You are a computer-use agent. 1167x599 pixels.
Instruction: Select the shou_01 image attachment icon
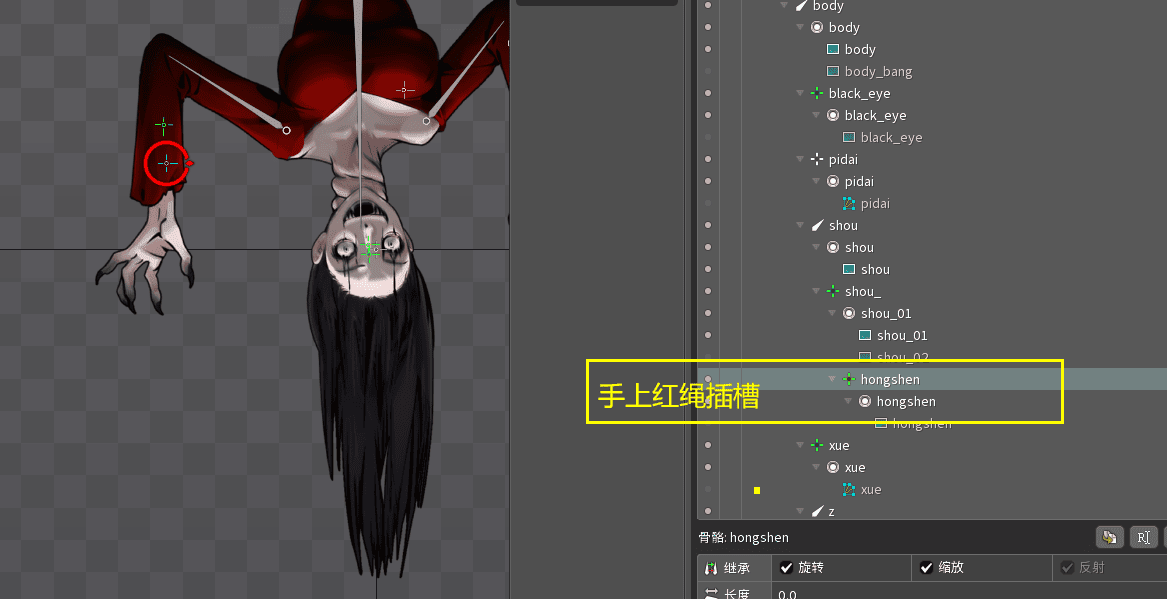[x=865, y=335]
